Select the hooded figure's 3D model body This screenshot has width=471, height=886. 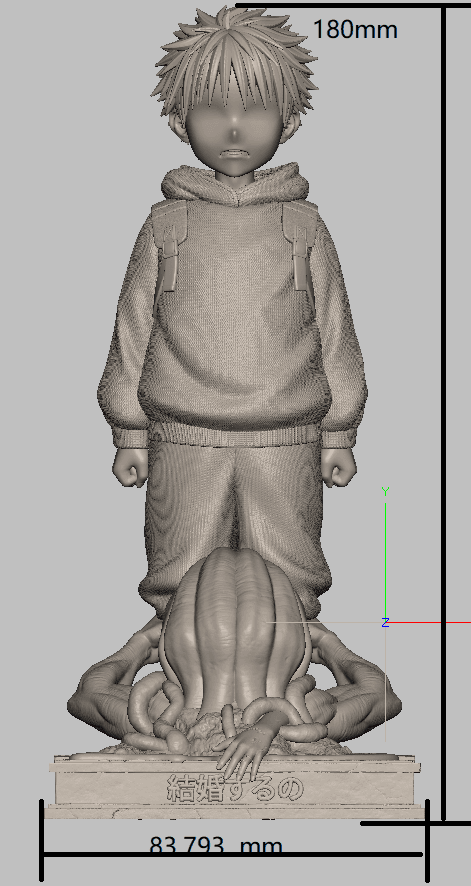click(x=234, y=316)
